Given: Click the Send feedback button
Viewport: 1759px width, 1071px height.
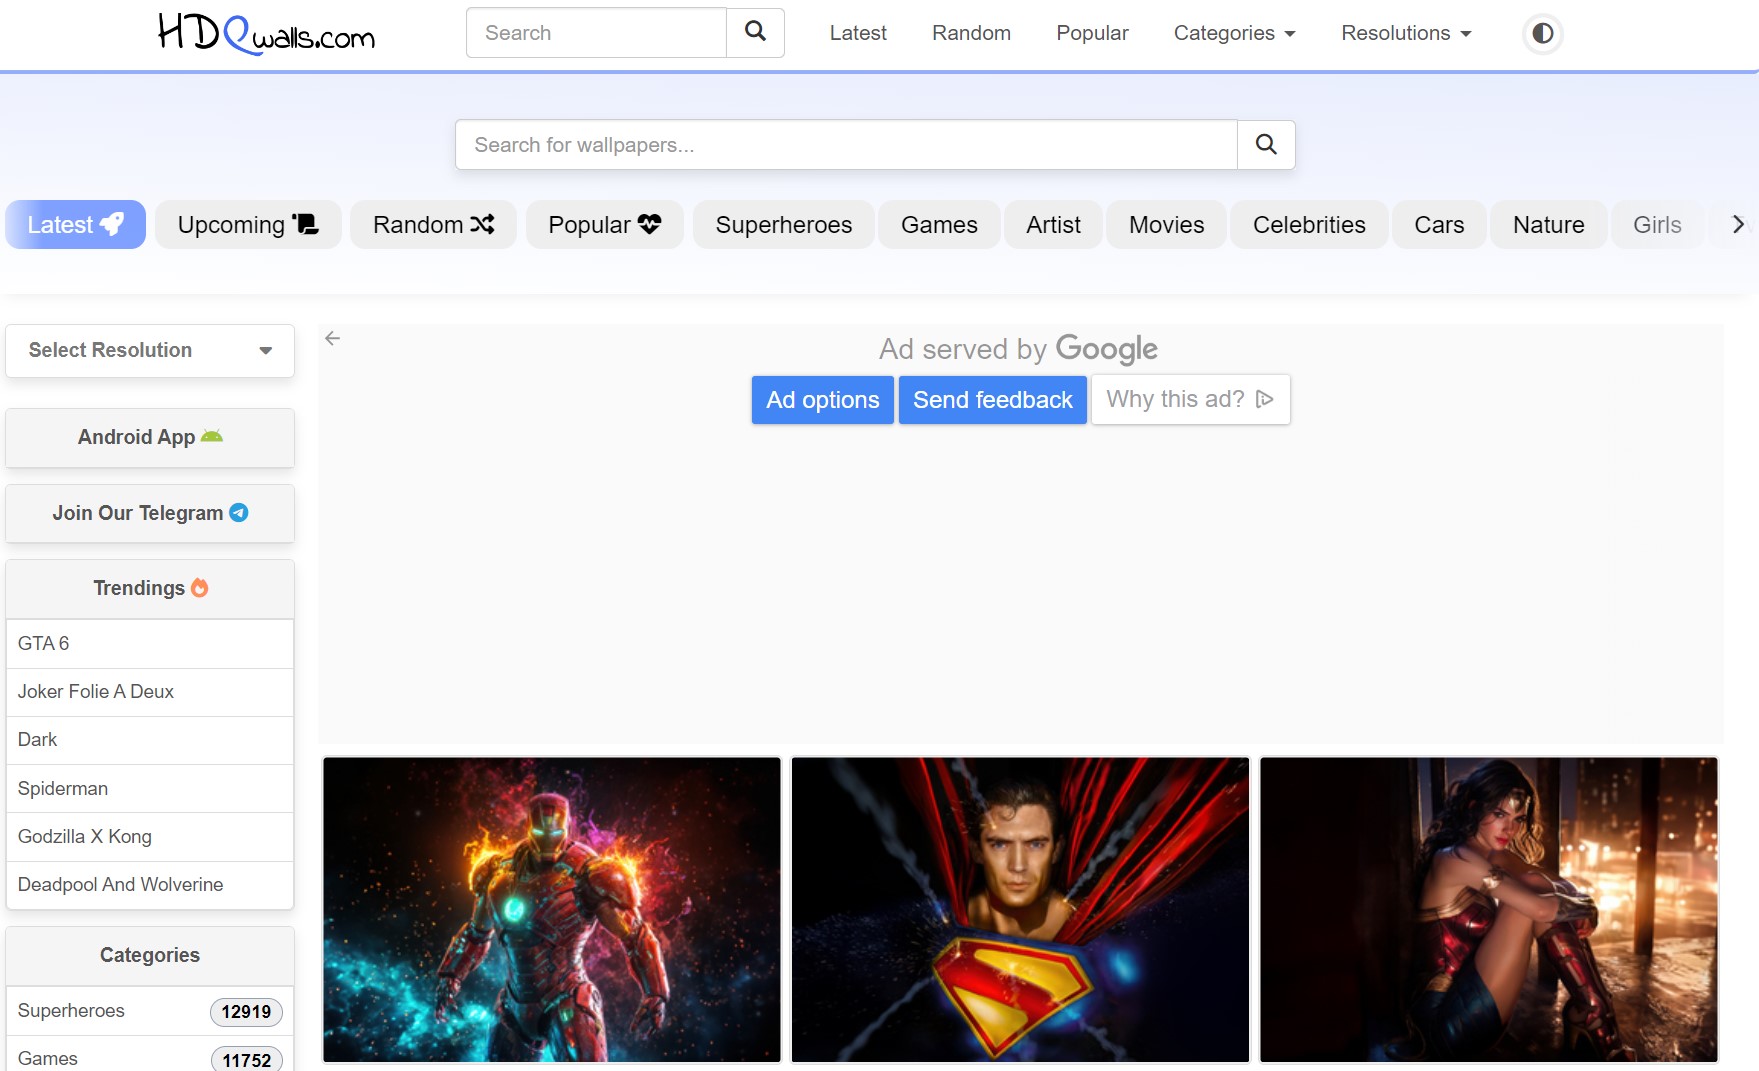Looking at the screenshot, I should pos(992,400).
